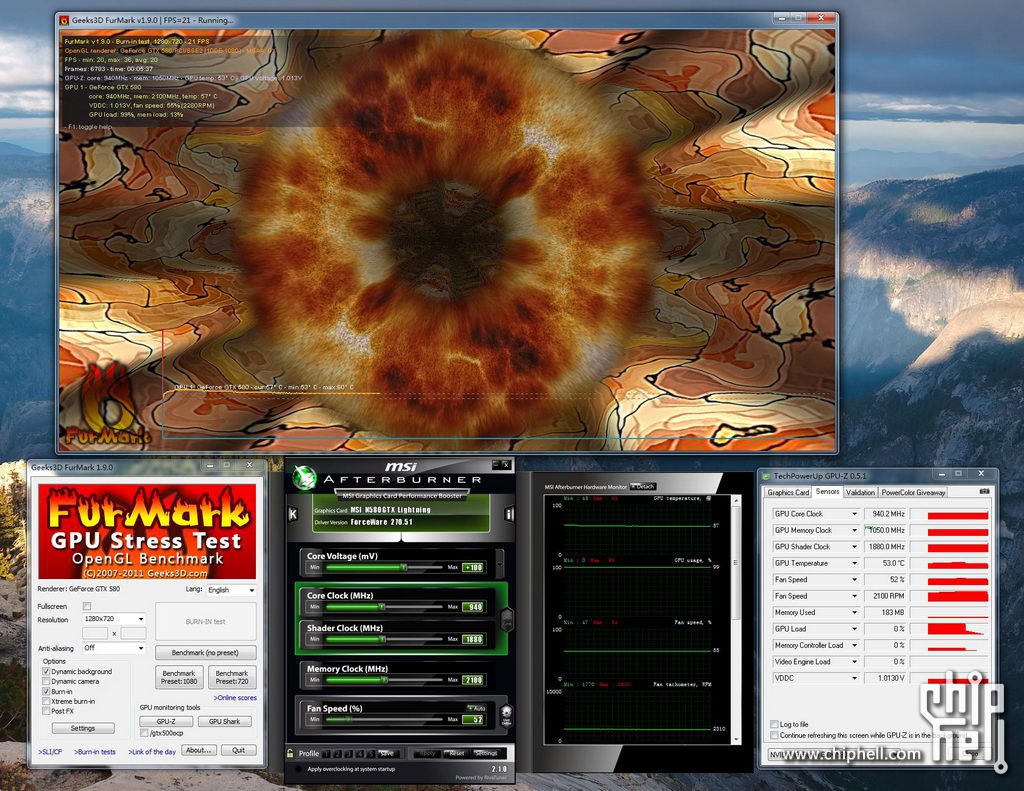Open the GPU Temperature sensor dropdown

(854, 563)
